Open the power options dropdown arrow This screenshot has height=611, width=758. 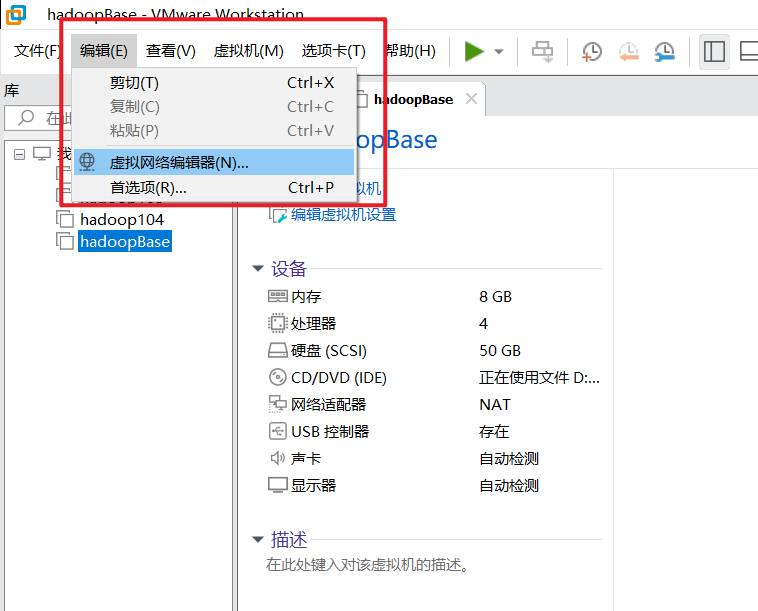pyautogui.click(x=499, y=51)
